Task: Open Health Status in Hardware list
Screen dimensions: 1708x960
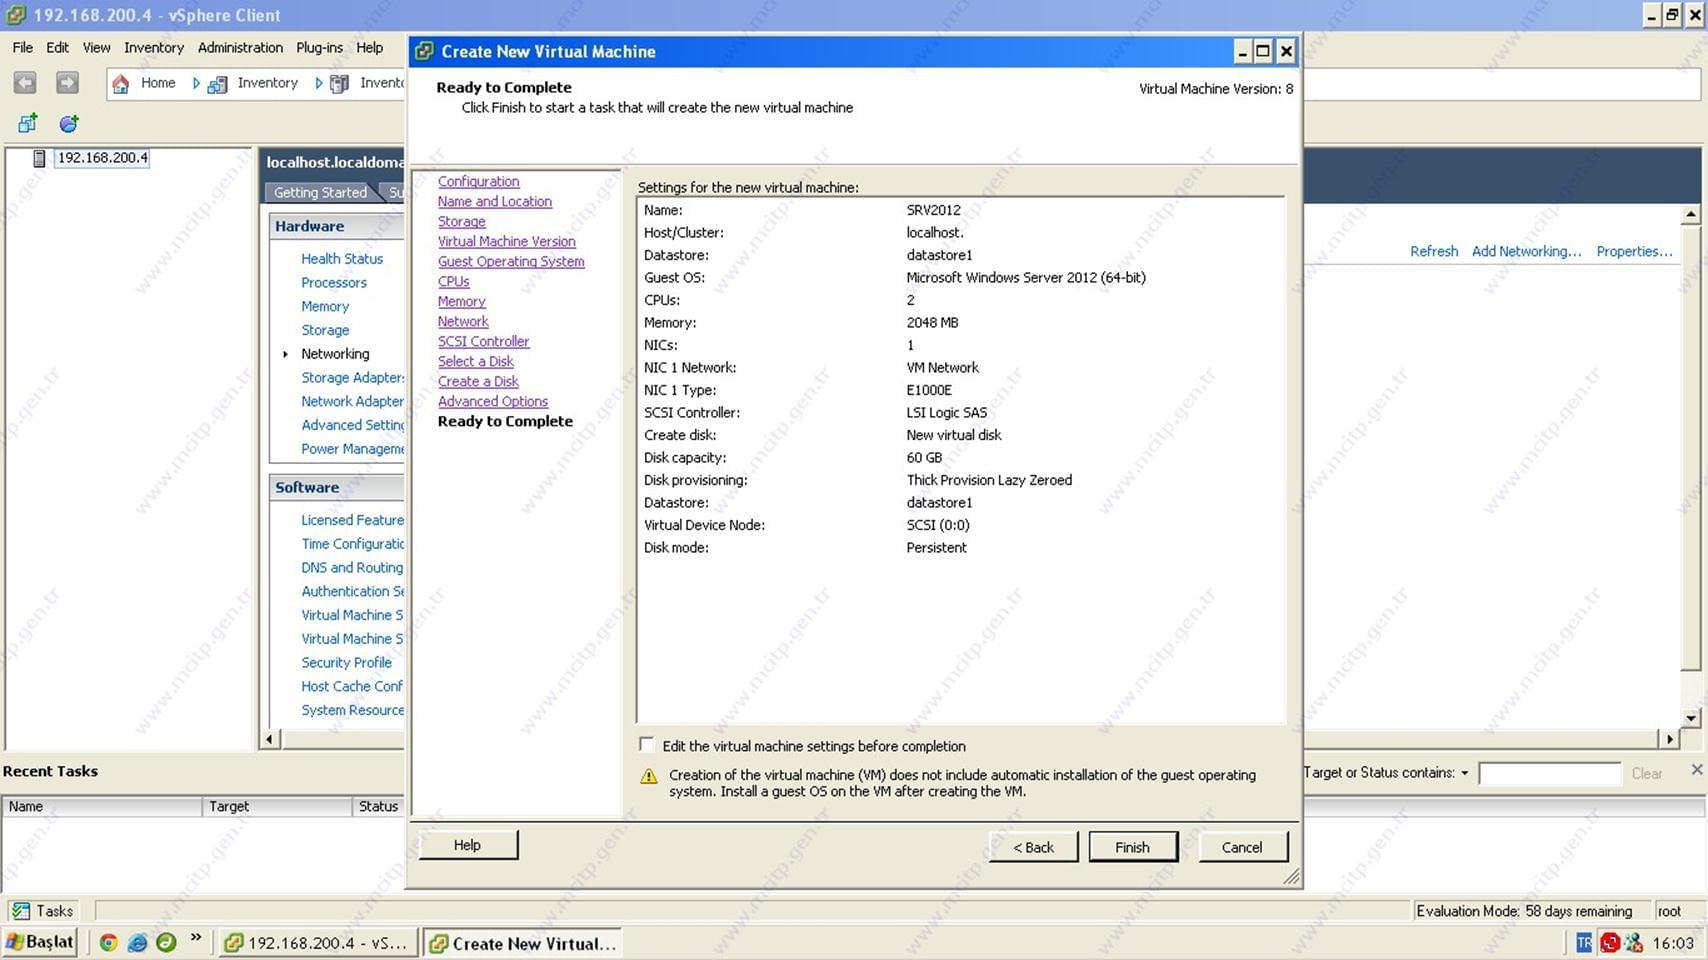Action: pyautogui.click(x=342, y=258)
